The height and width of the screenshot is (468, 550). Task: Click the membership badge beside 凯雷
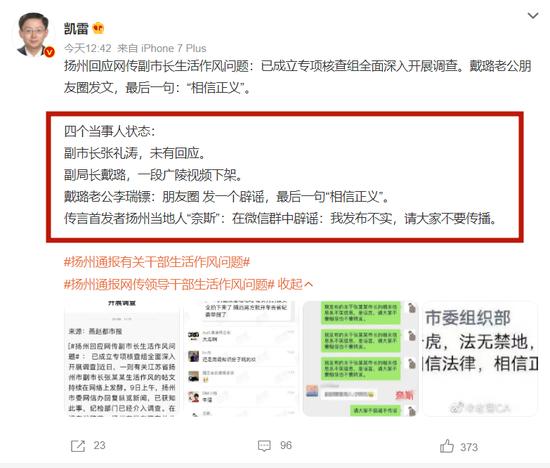pyautogui.click(x=98, y=28)
